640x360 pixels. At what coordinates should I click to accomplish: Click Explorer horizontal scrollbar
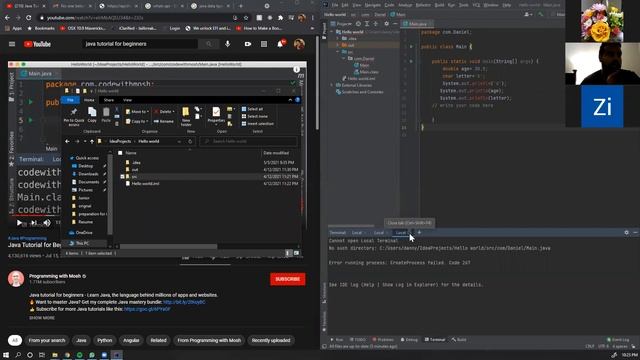point(168,247)
